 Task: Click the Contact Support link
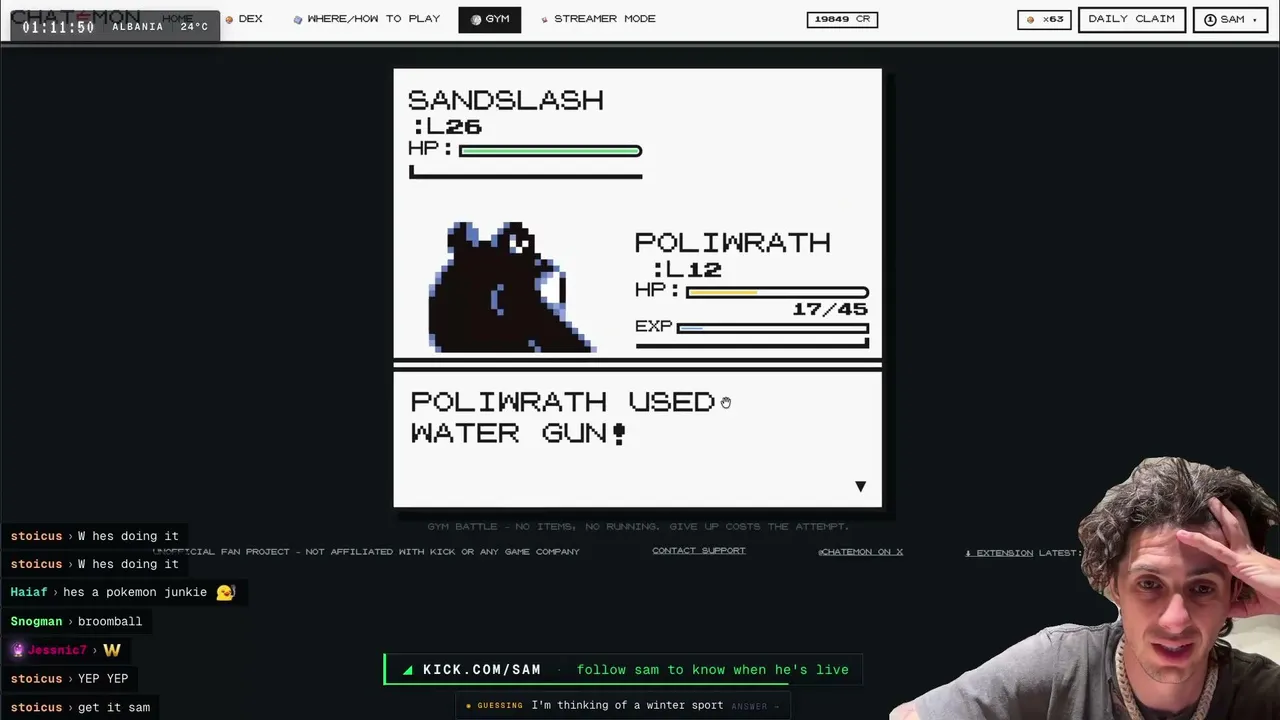point(699,551)
